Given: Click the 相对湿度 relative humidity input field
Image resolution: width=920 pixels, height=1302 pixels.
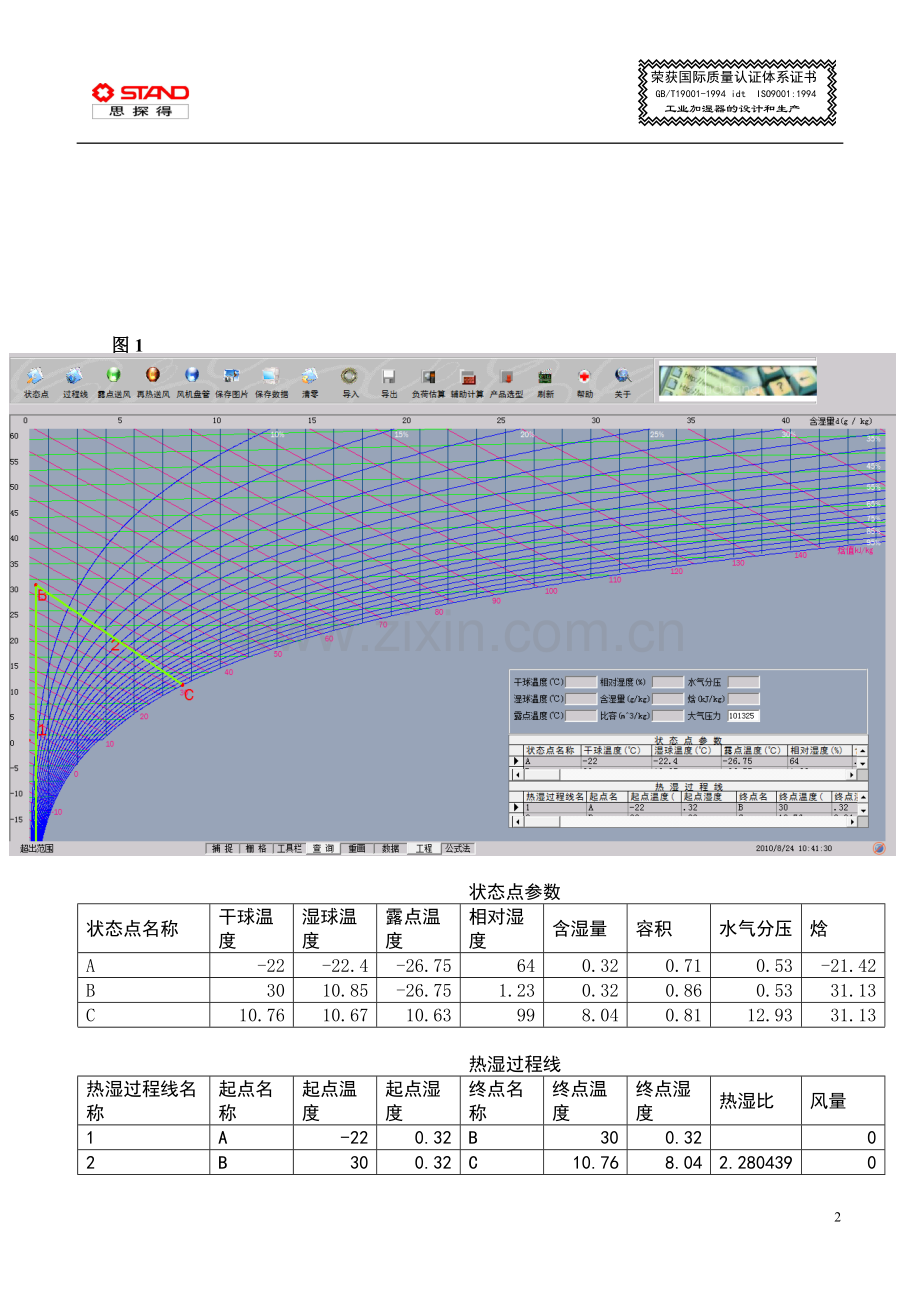Looking at the screenshot, I should (x=668, y=682).
